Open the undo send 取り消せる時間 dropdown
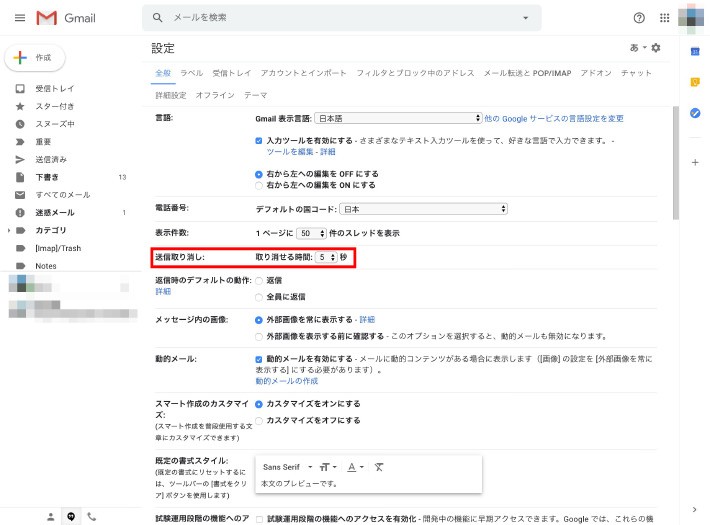This screenshot has height=525, width=710. click(326, 257)
